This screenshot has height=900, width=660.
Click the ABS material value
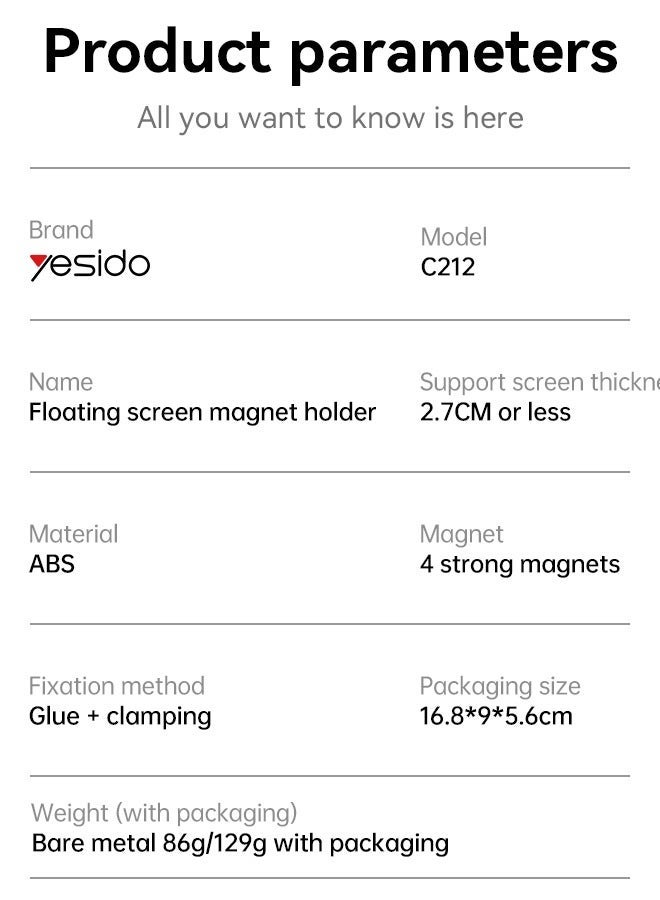52,564
